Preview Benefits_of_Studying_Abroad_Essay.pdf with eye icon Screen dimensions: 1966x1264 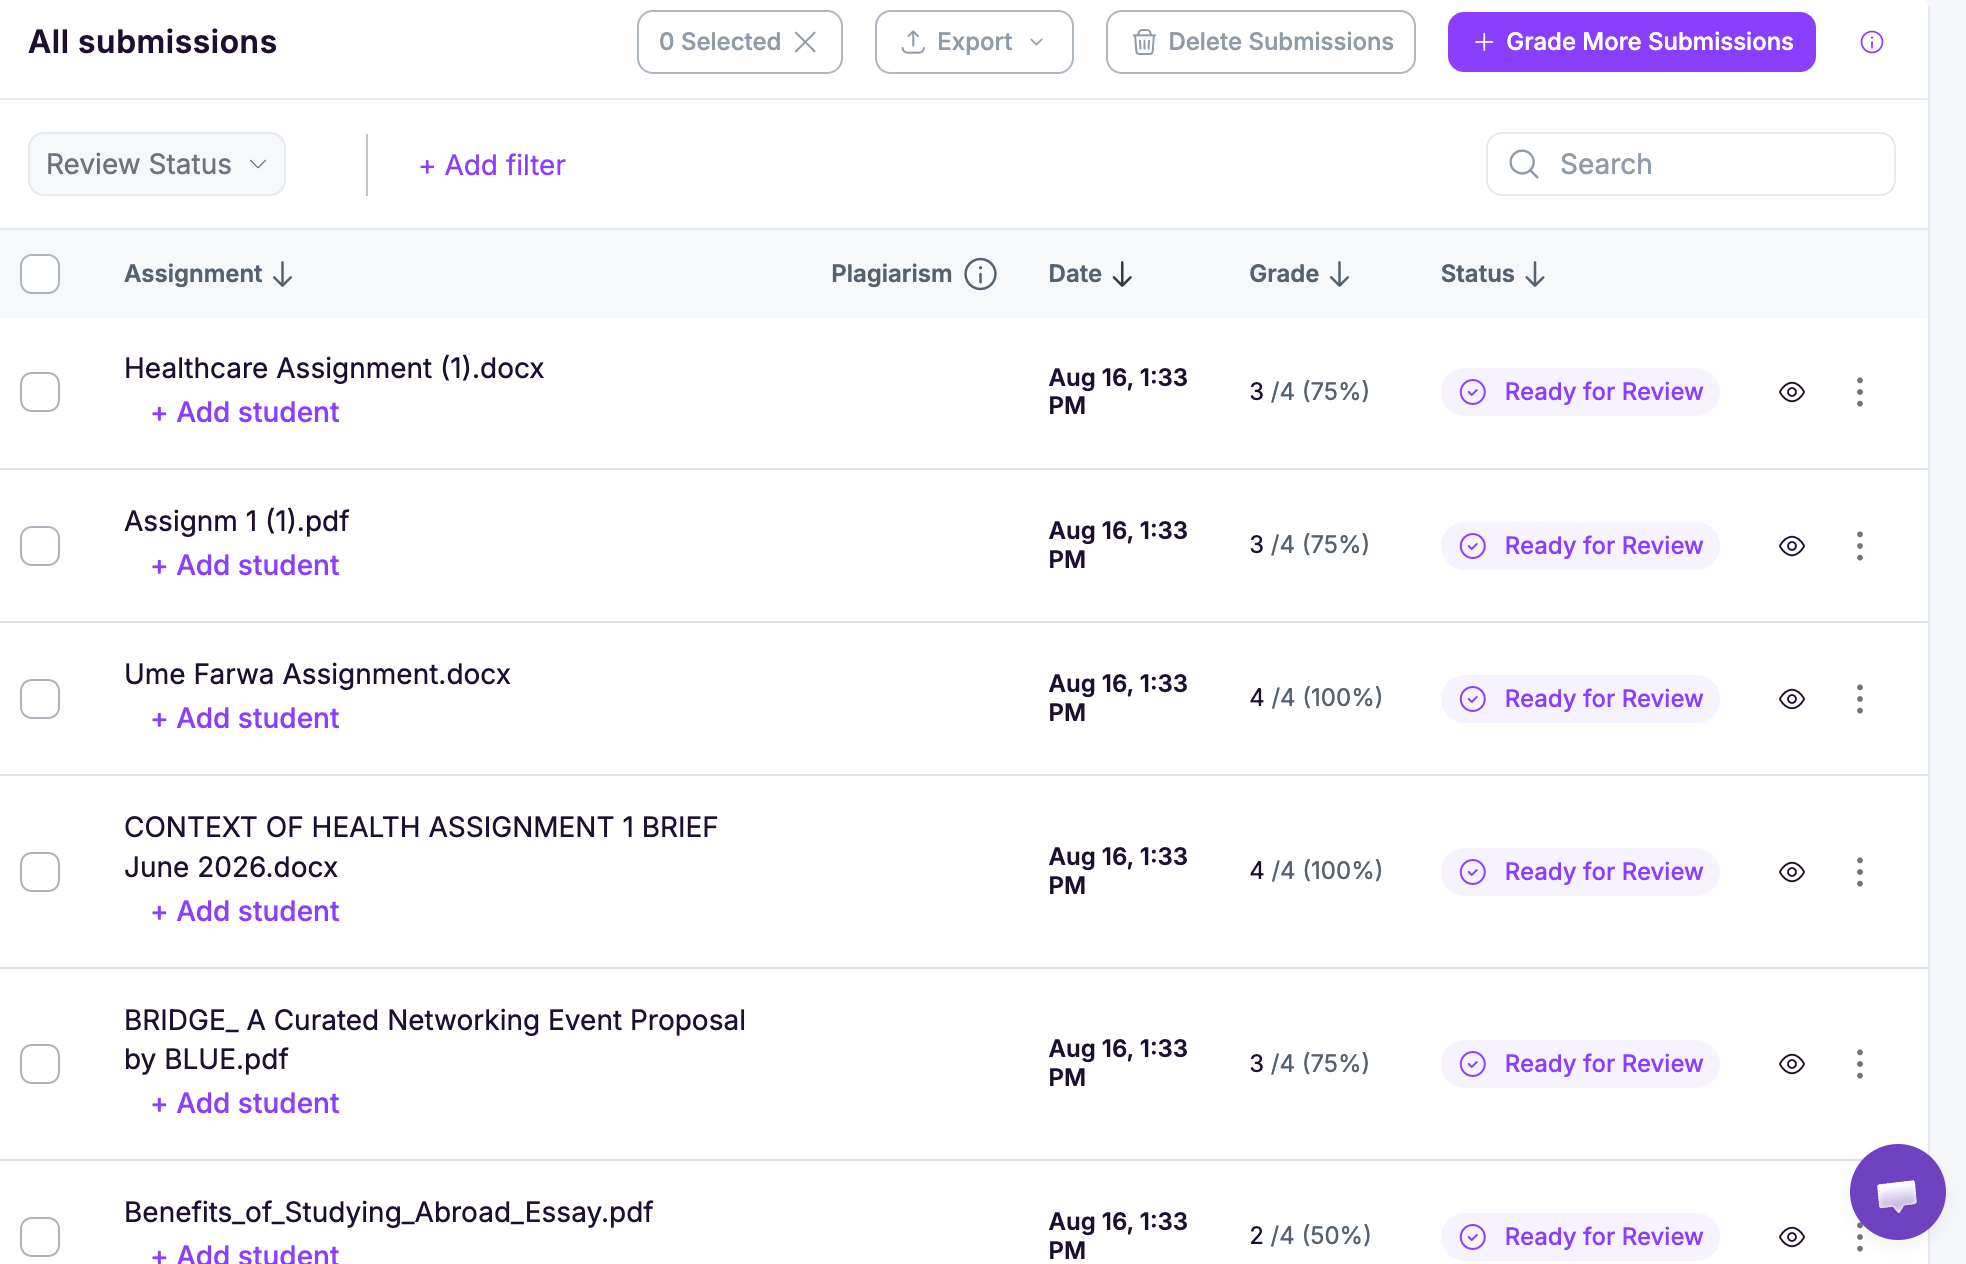coord(1791,1237)
